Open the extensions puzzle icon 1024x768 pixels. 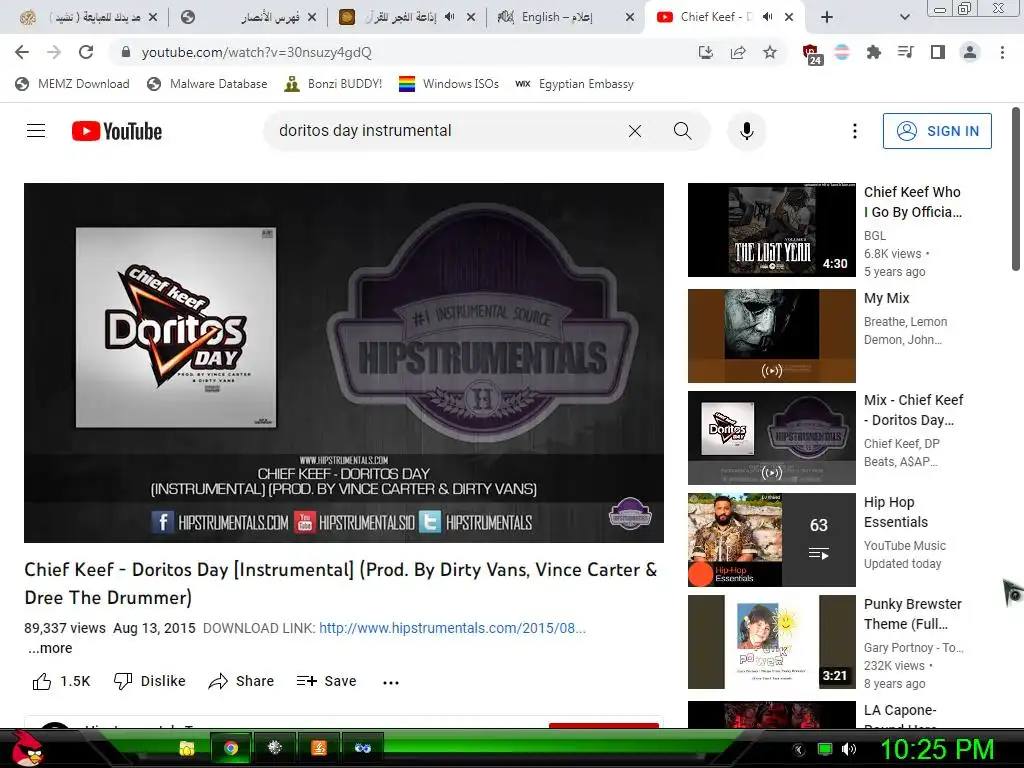[x=873, y=52]
